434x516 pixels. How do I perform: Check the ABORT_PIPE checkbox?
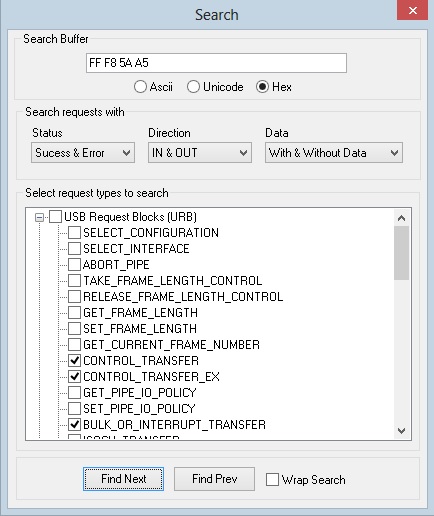(74, 265)
